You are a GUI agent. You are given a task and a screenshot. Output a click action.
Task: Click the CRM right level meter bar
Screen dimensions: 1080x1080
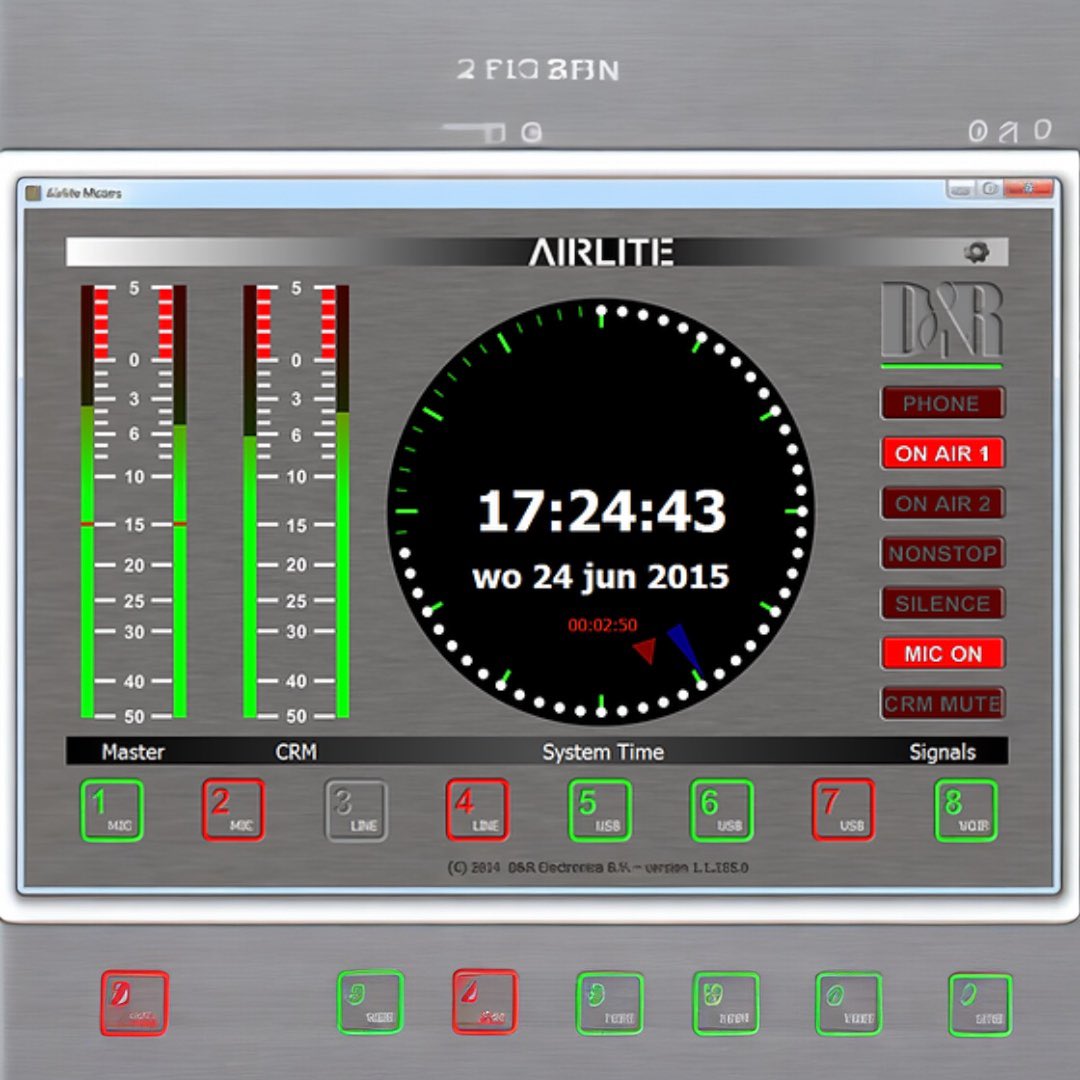coord(342,501)
